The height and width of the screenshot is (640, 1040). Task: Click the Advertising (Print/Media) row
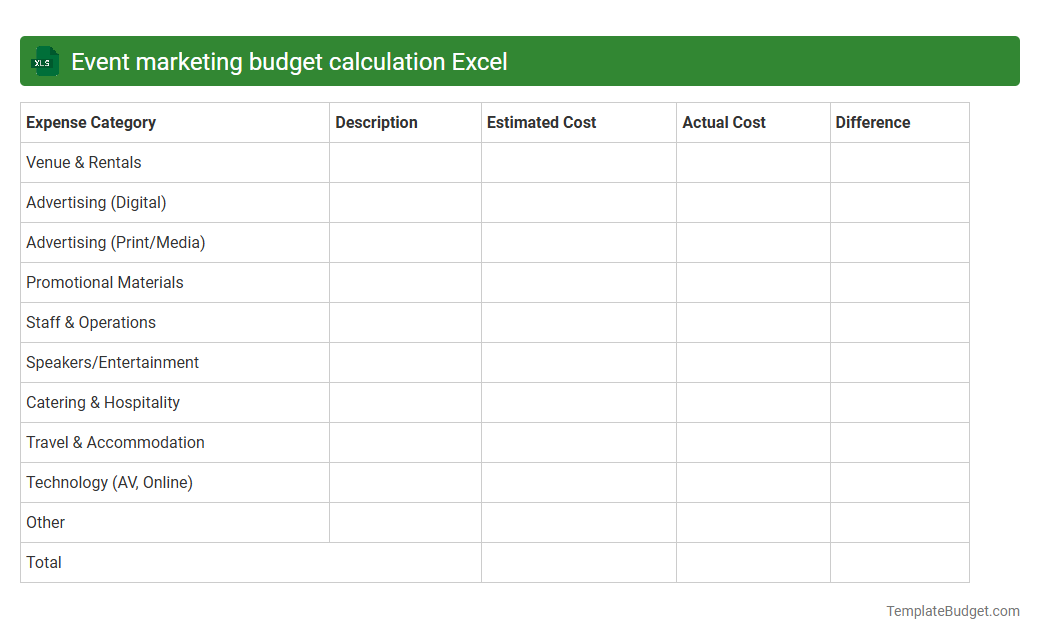115,242
